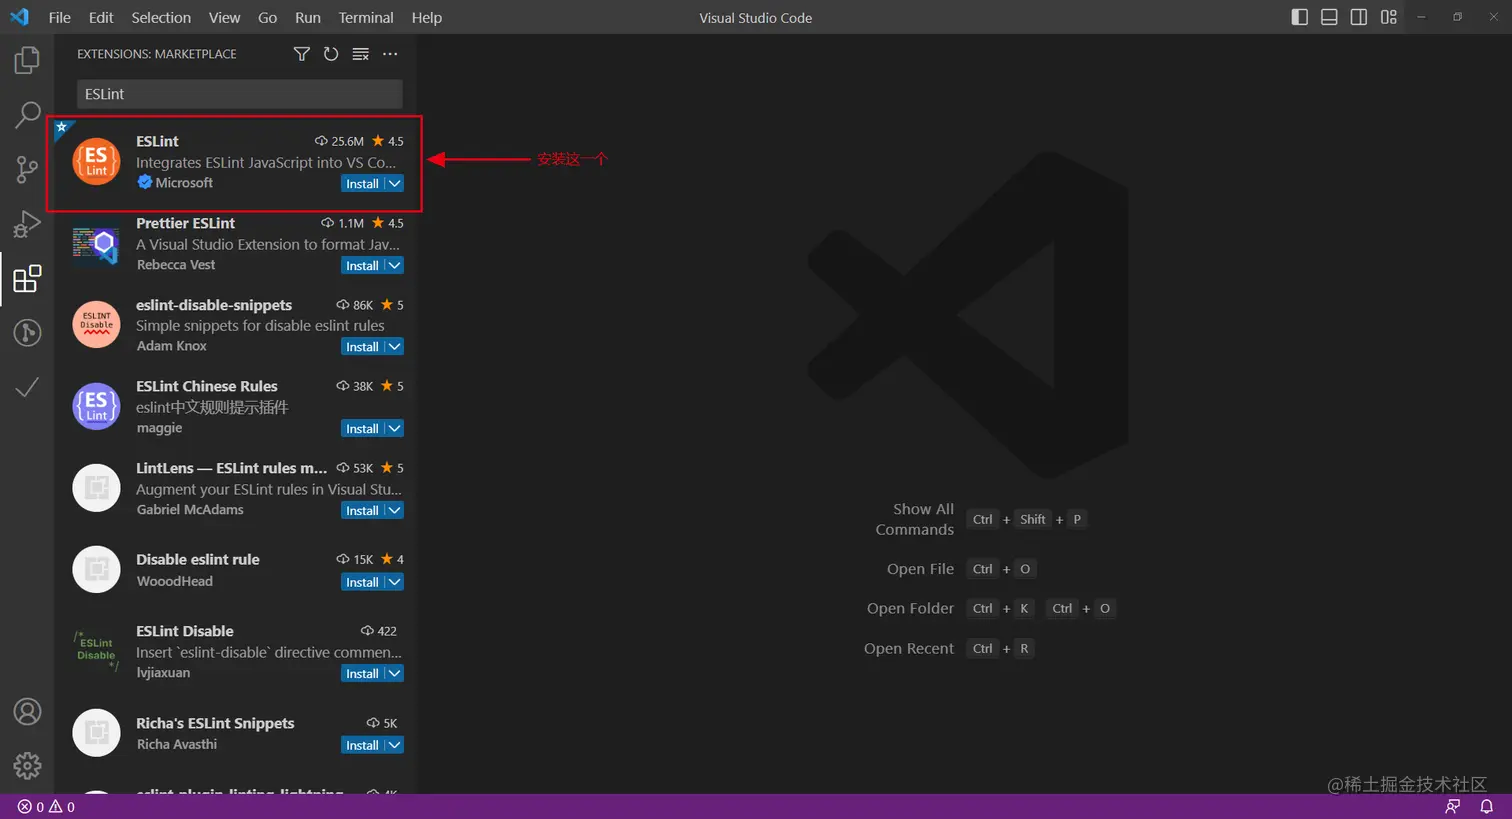The width and height of the screenshot is (1512, 819).
Task: Select LintLens — ESLint rules extension title
Action: point(231,468)
